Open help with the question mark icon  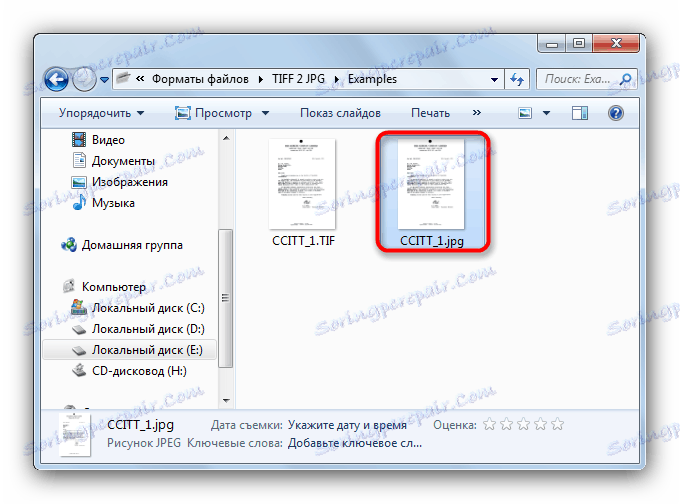tap(616, 113)
